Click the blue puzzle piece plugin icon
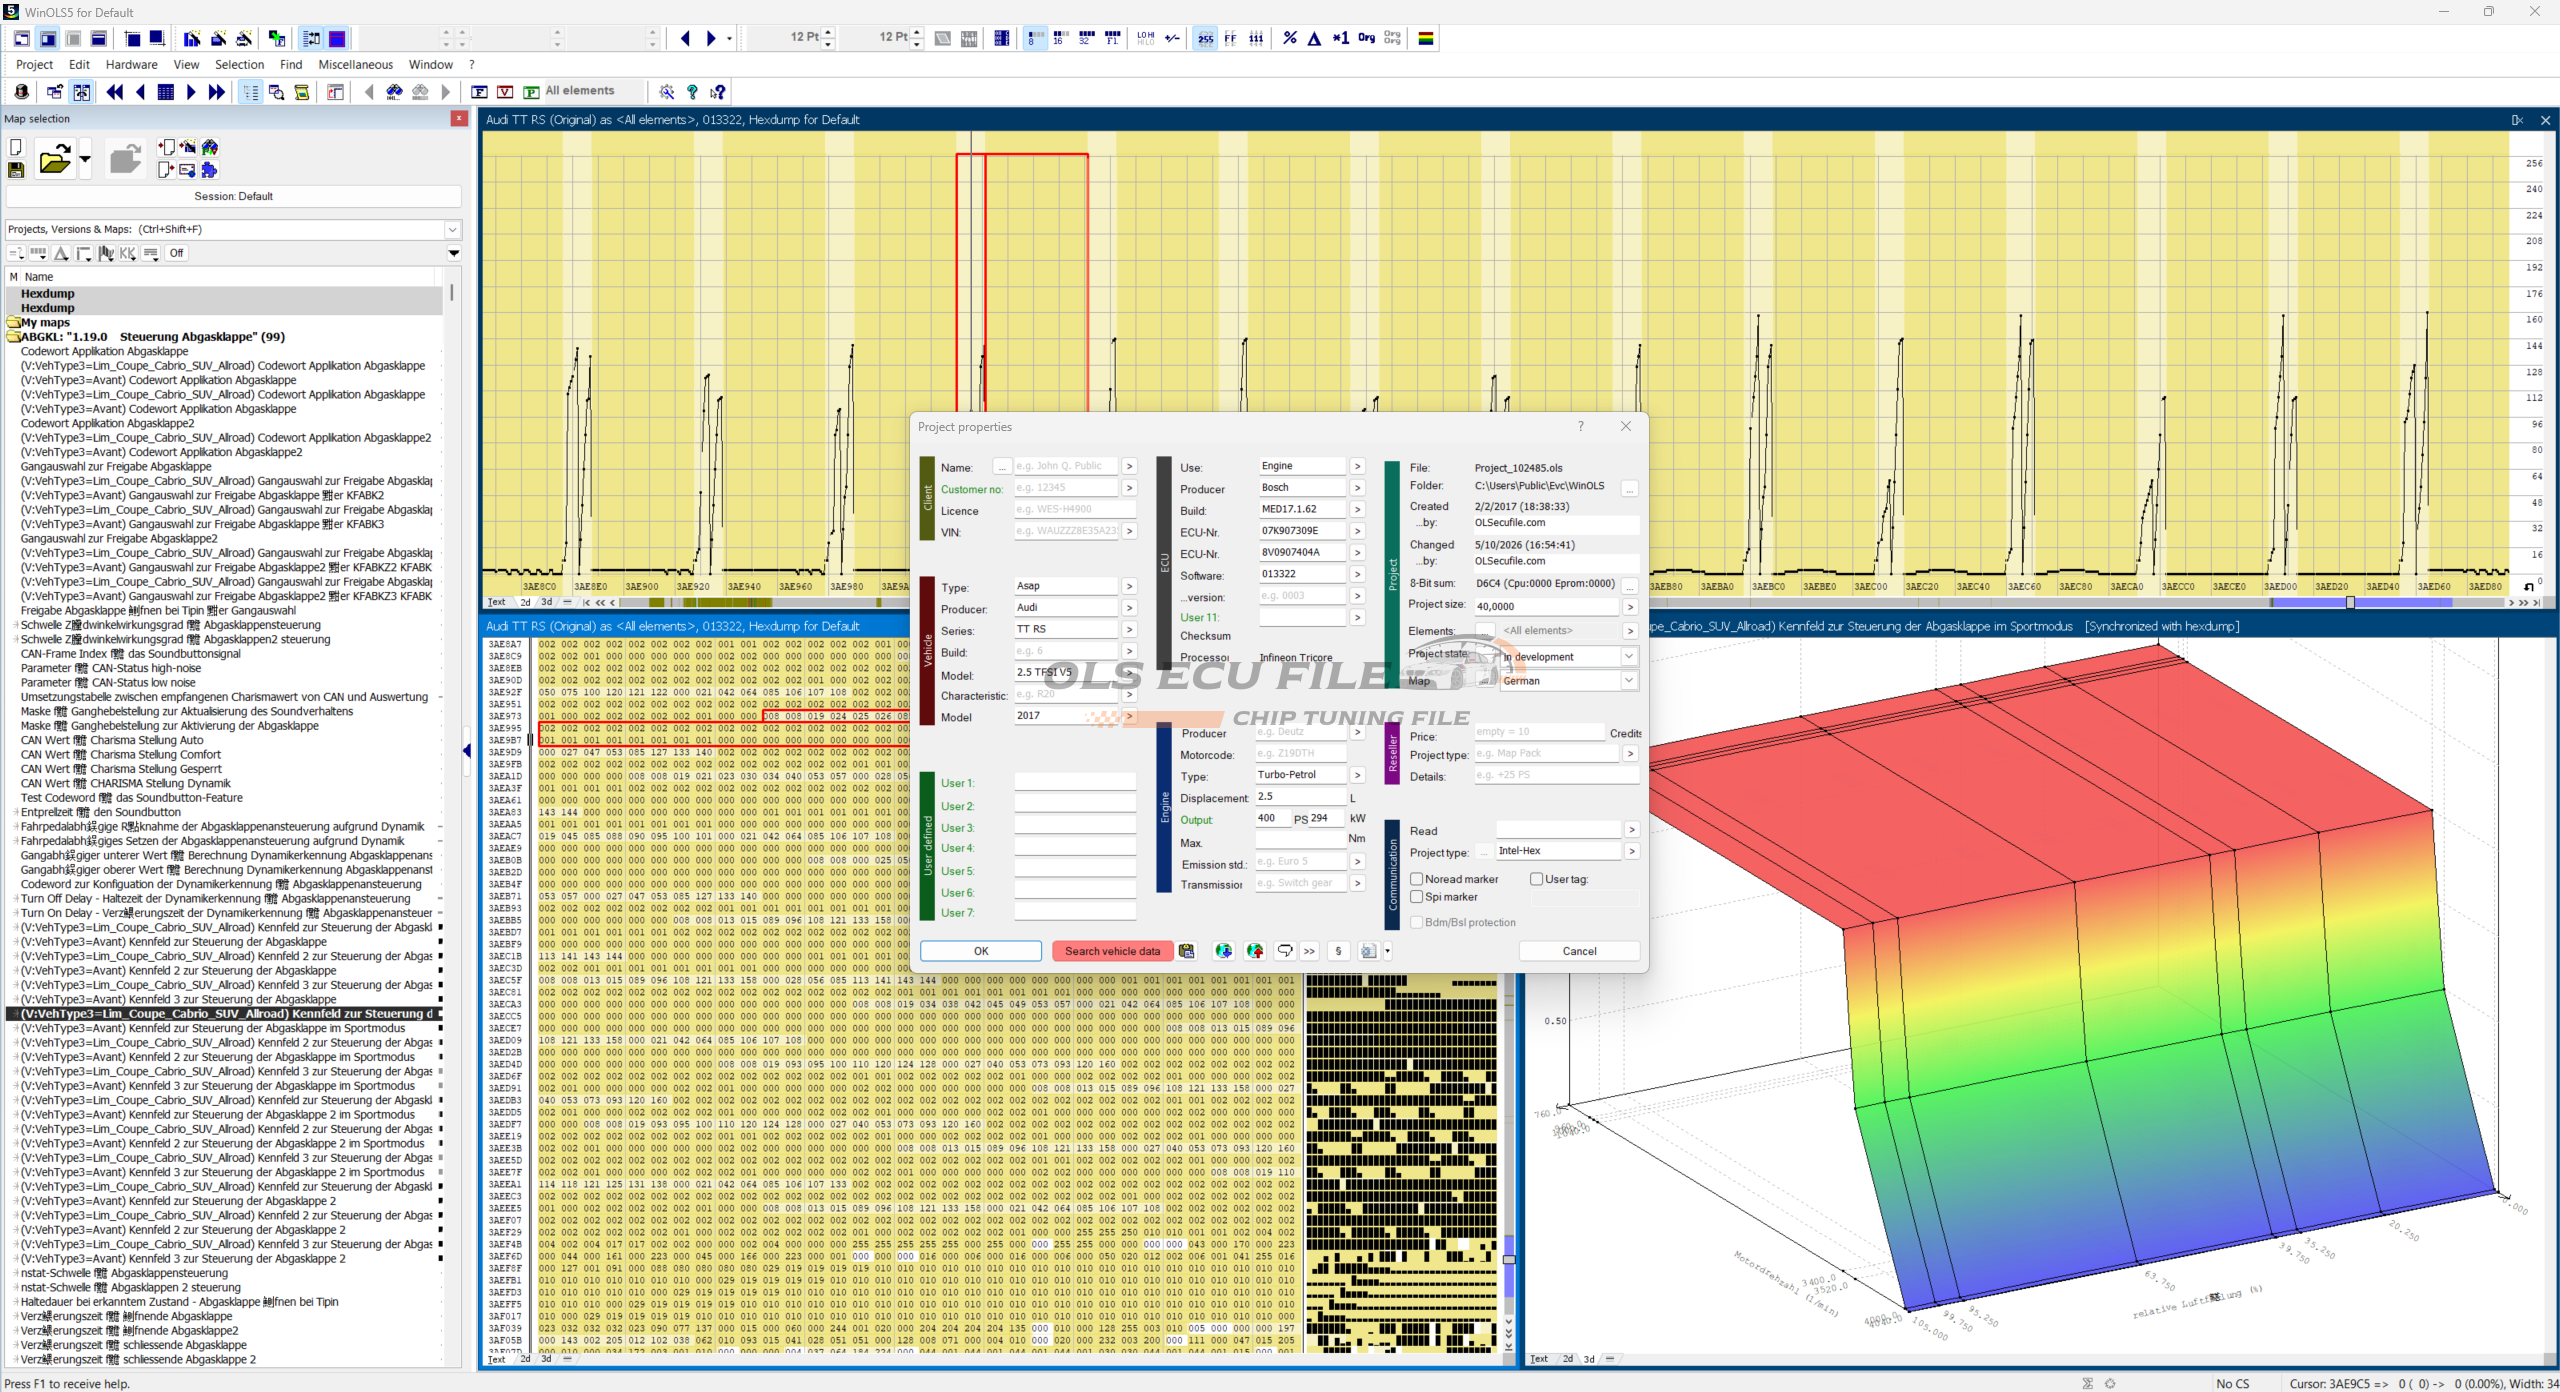This screenshot has height=1392, width=2560. point(209,169)
